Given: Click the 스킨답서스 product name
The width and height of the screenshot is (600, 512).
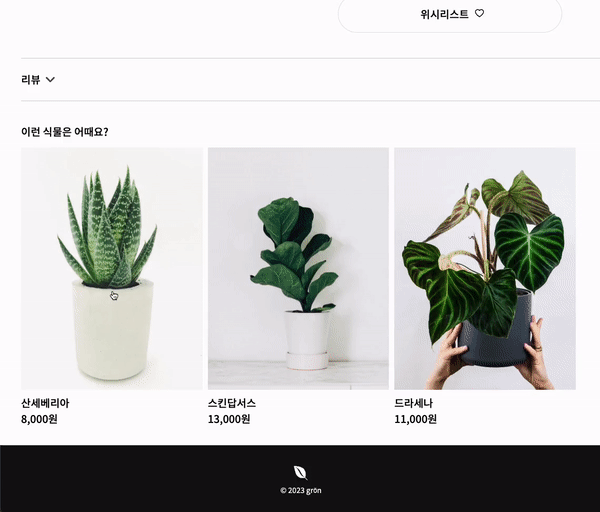Looking at the screenshot, I should point(232,403).
